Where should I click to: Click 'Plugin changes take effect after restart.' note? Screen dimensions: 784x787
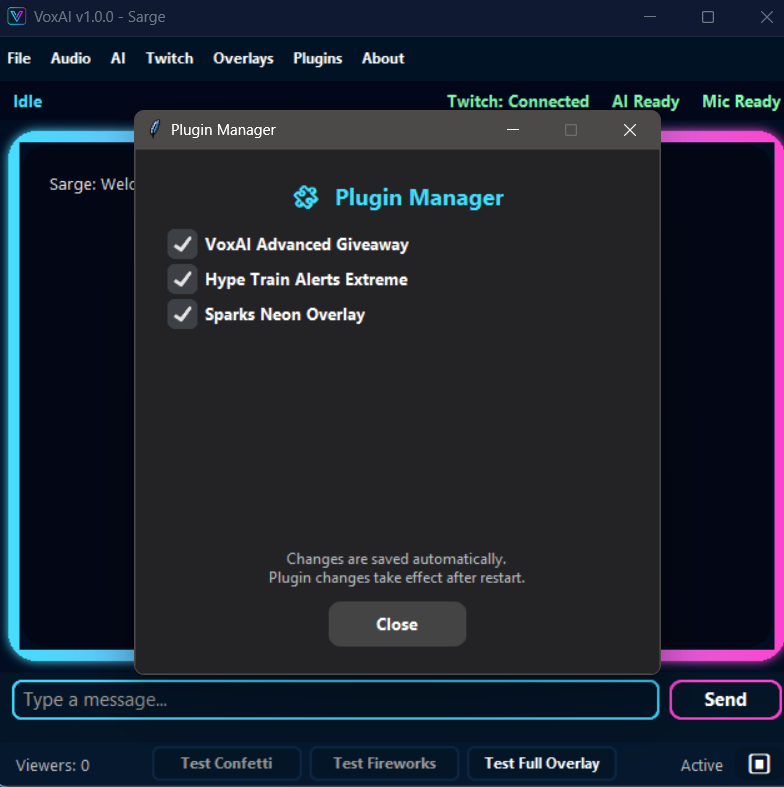tap(397, 578)
